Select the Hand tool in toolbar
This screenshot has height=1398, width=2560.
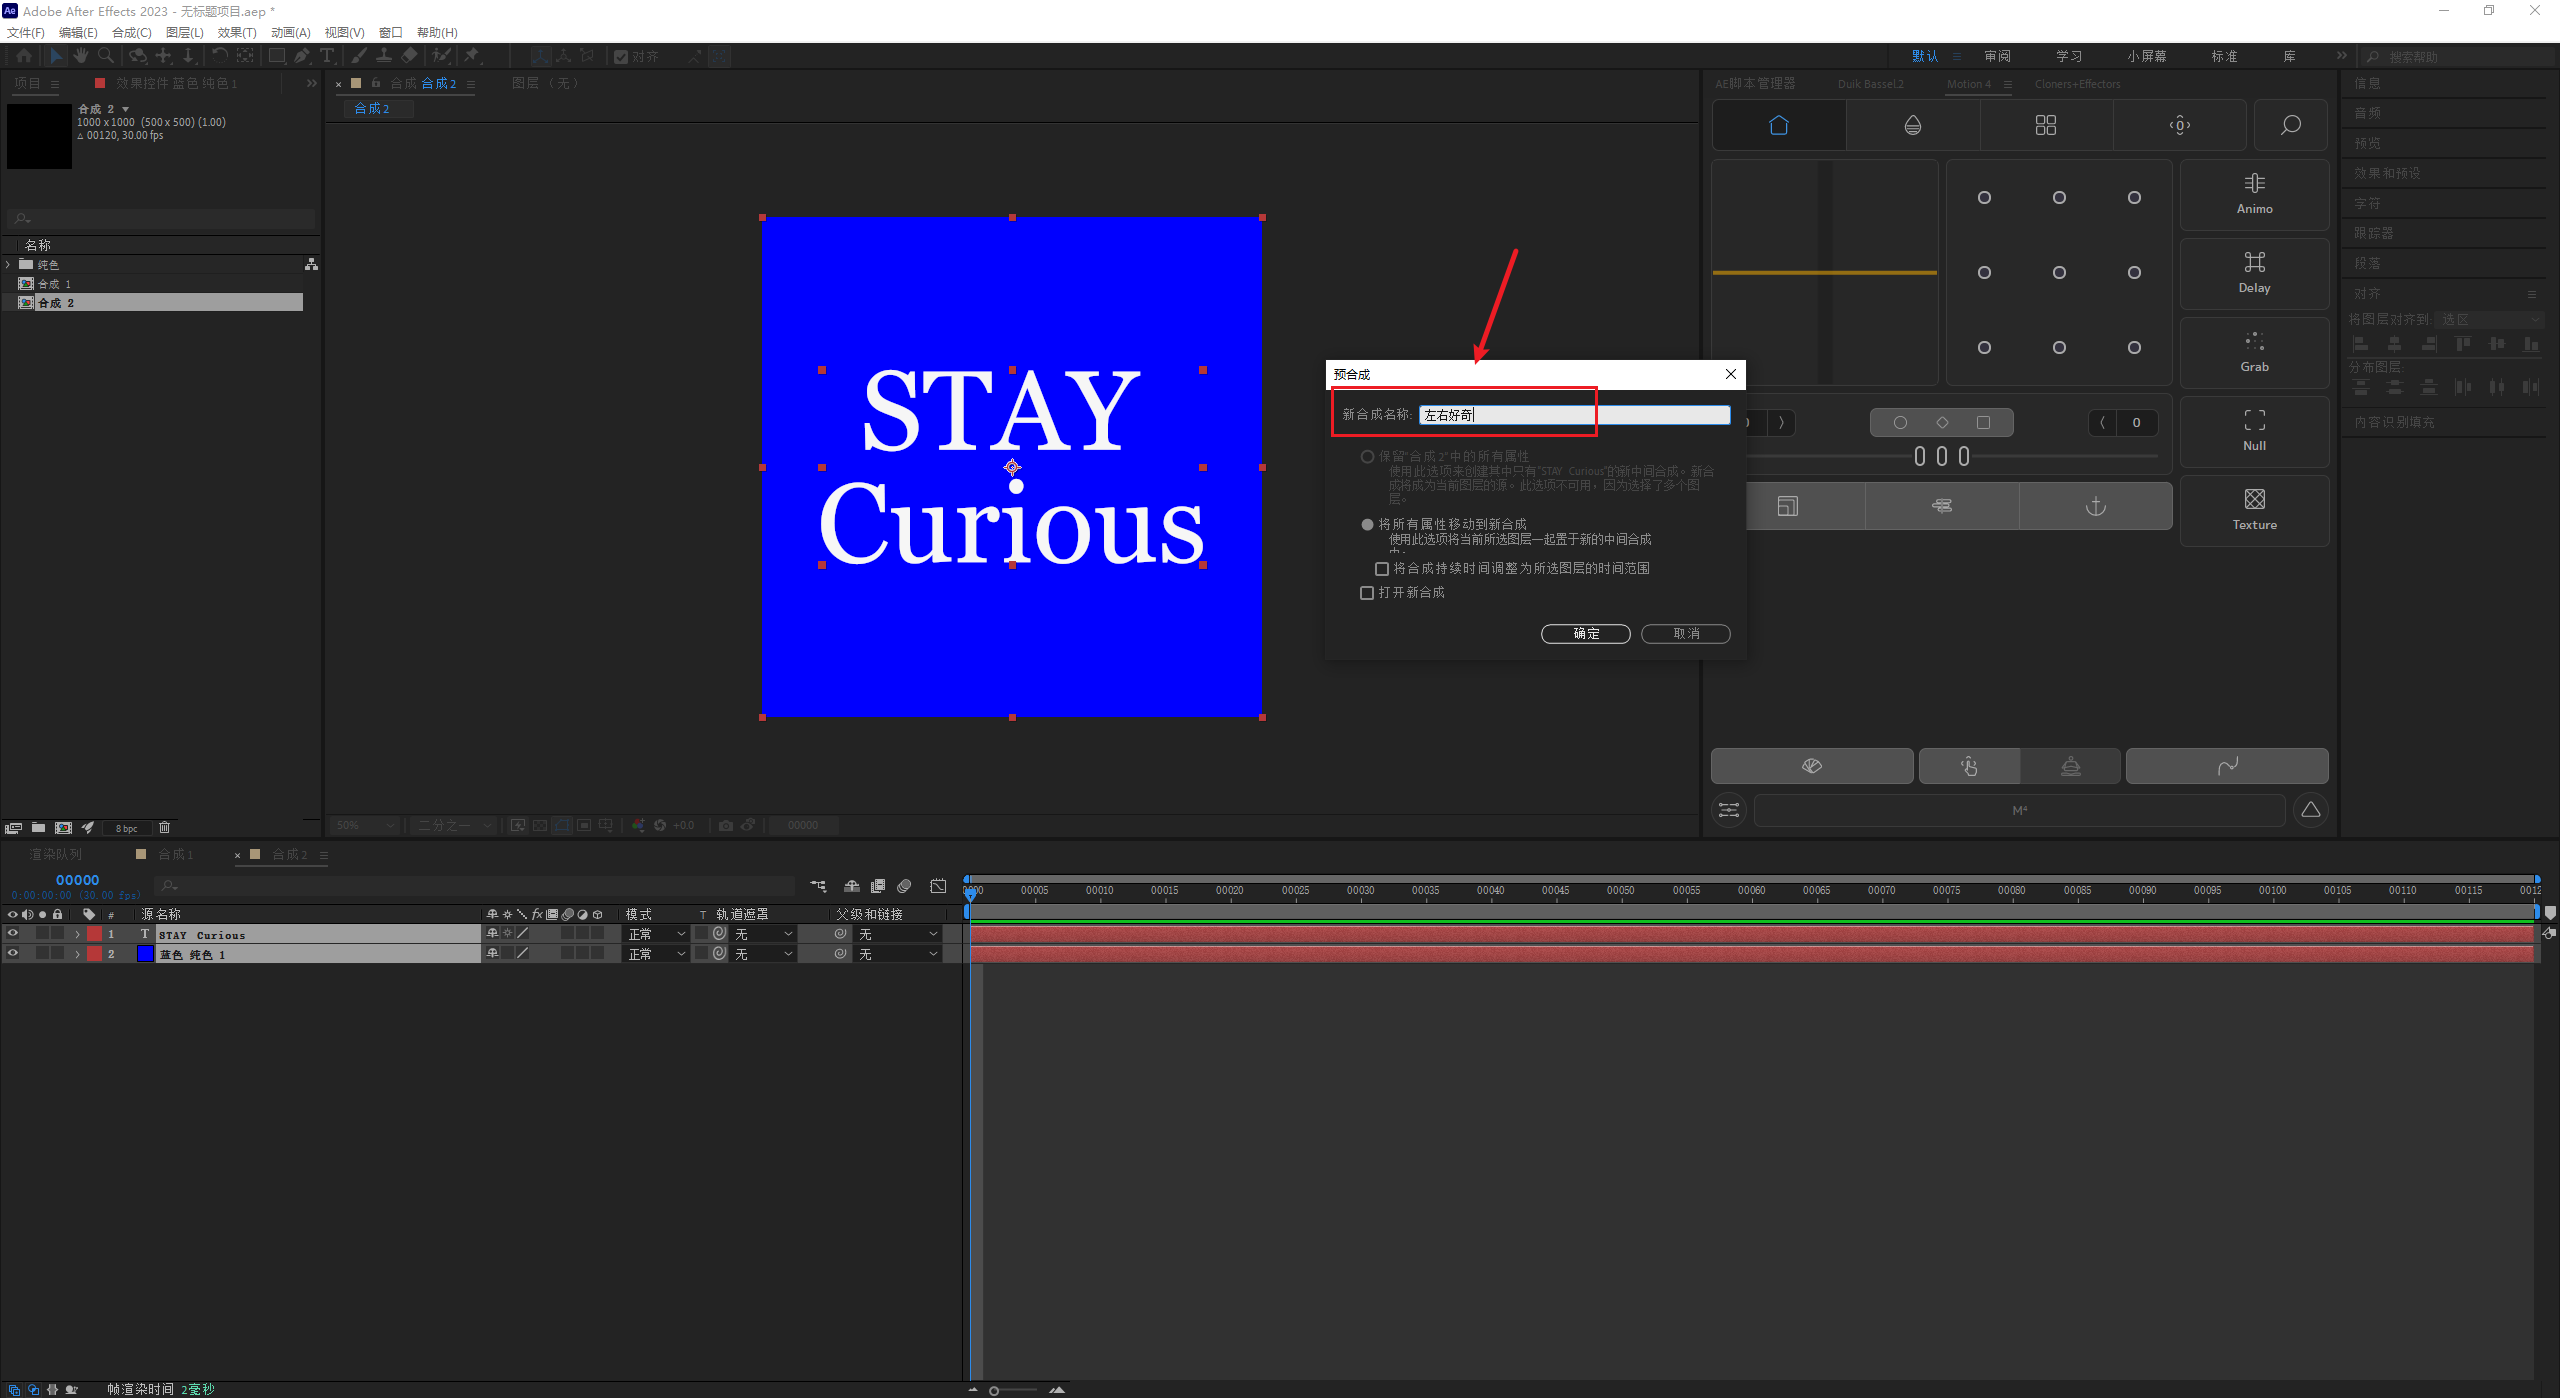point(81,56)
